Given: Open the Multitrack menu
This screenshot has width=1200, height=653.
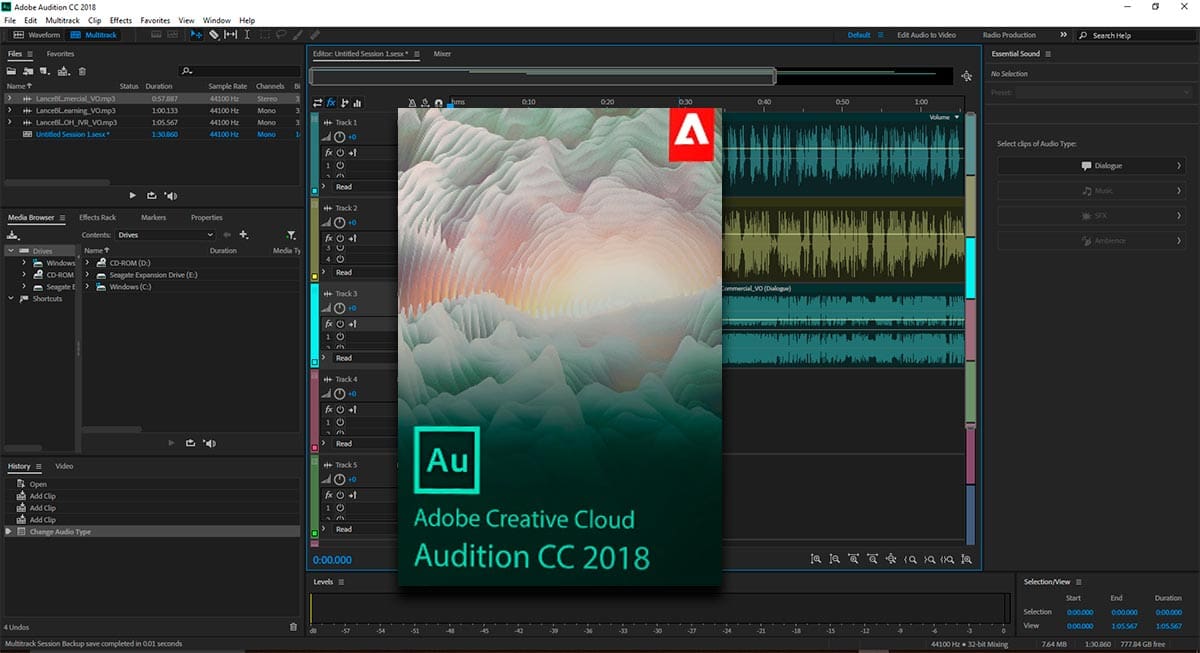Looking at the screenshot, I should pyautogui.click(x=62, y=20).
